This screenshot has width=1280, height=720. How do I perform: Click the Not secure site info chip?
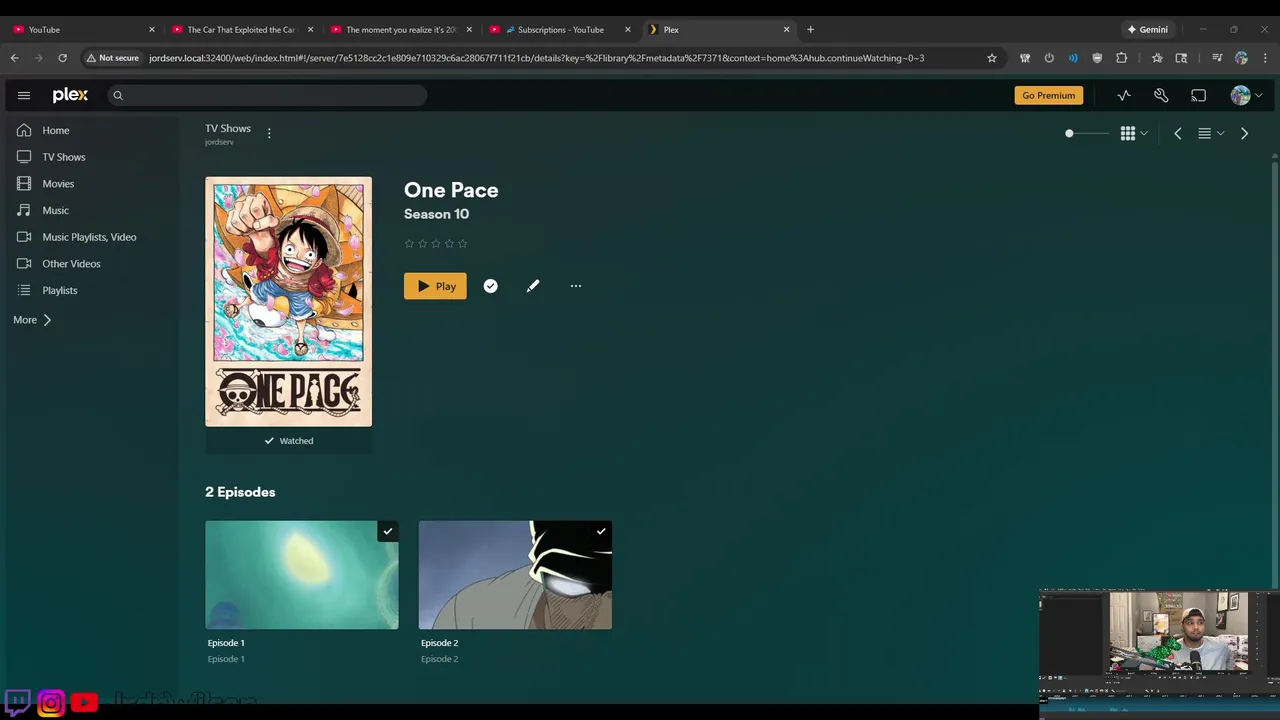(x=113, y=58)
